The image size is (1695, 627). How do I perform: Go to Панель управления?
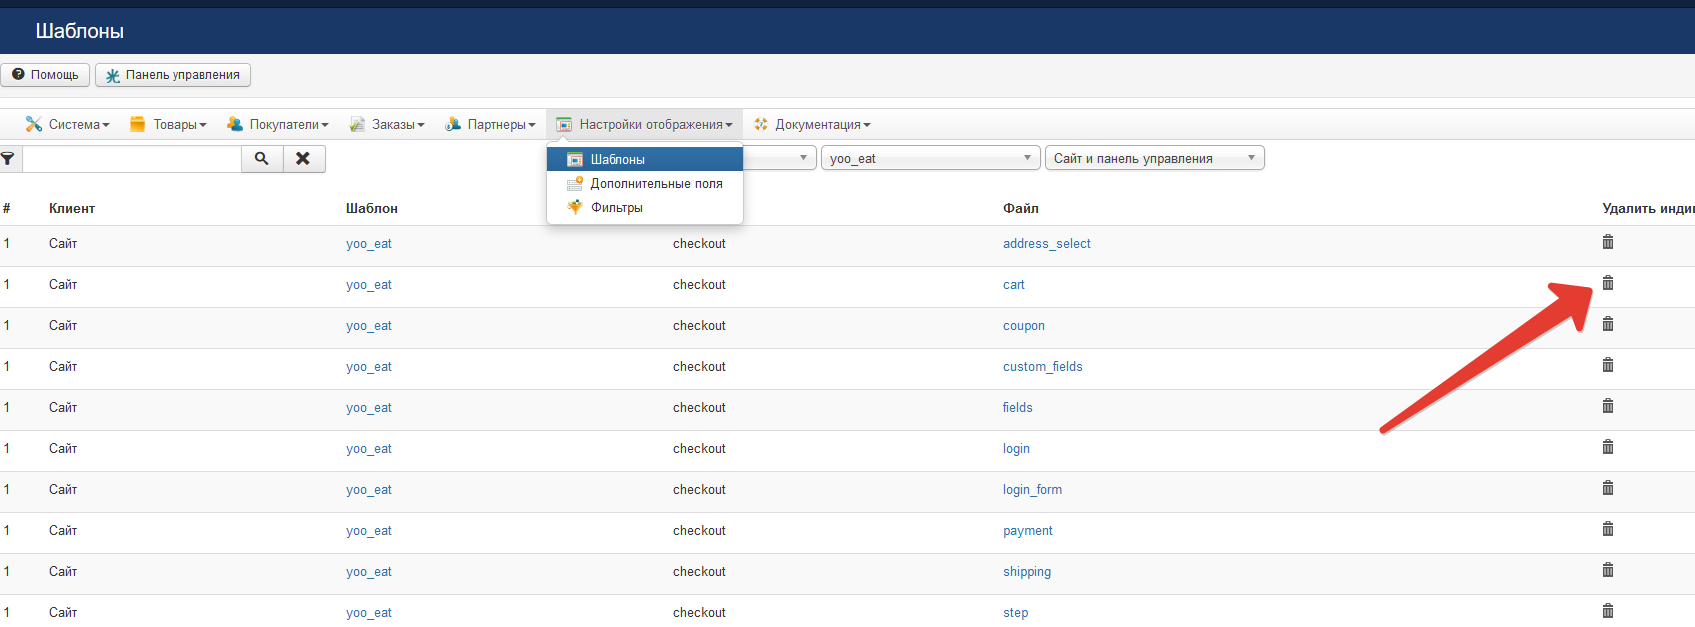[x=173, y=75]
